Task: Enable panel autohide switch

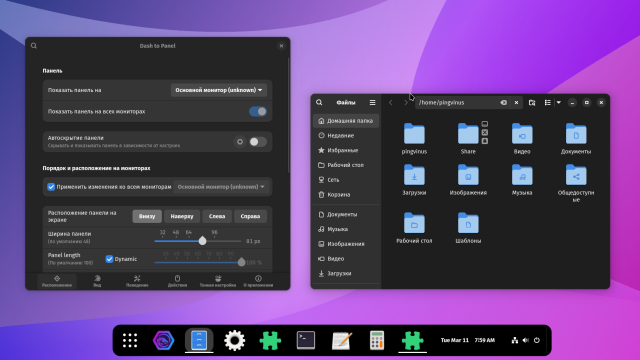Action: (258, 142)
